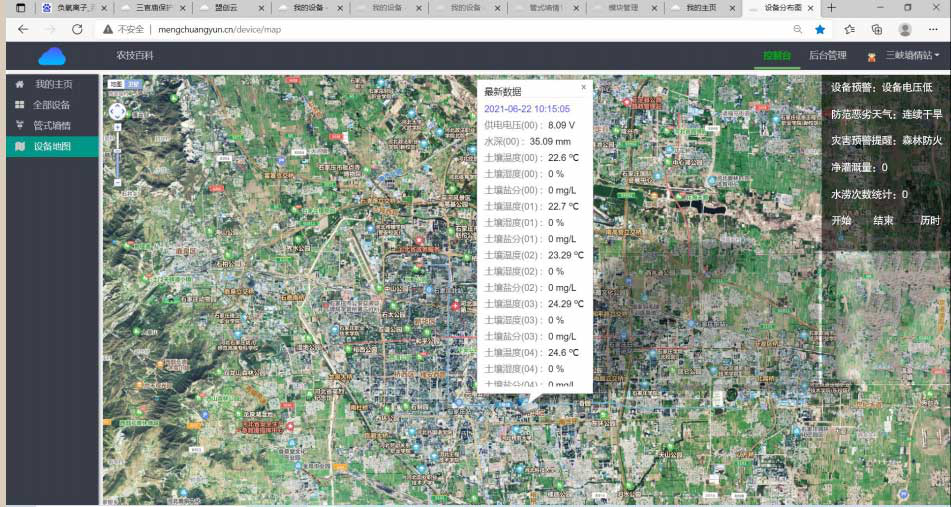
Task: Click the blue cloud logo
Action: [52, 56]
